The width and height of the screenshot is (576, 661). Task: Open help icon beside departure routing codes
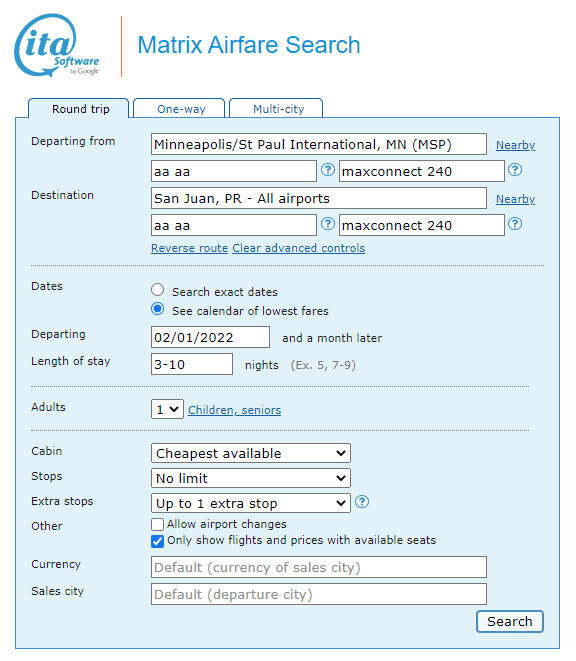(328, 170)
